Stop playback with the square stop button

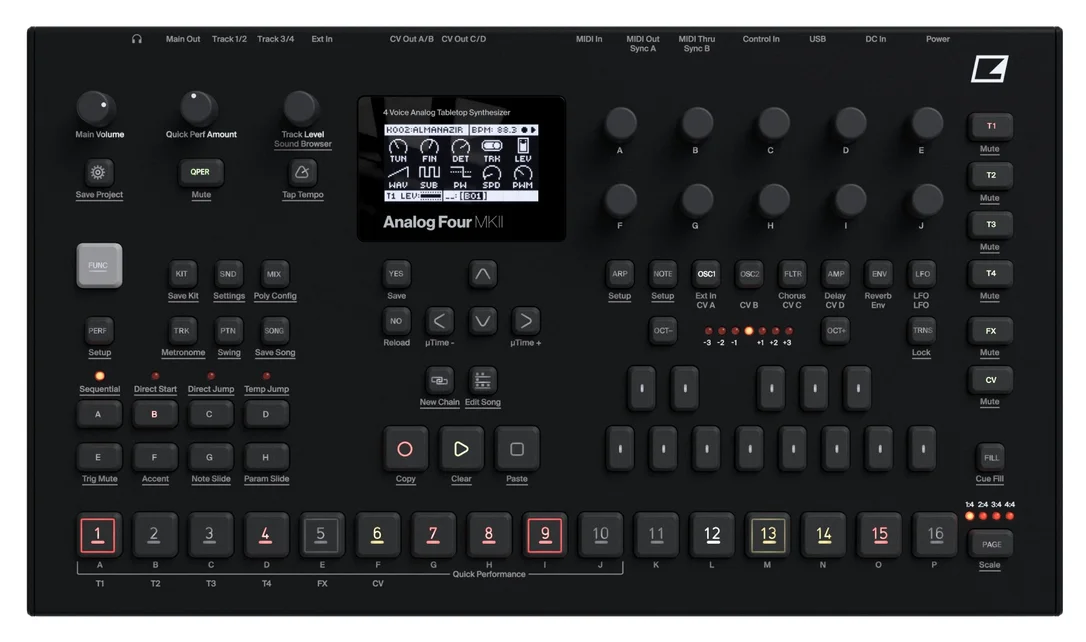(x=517, y=449)
